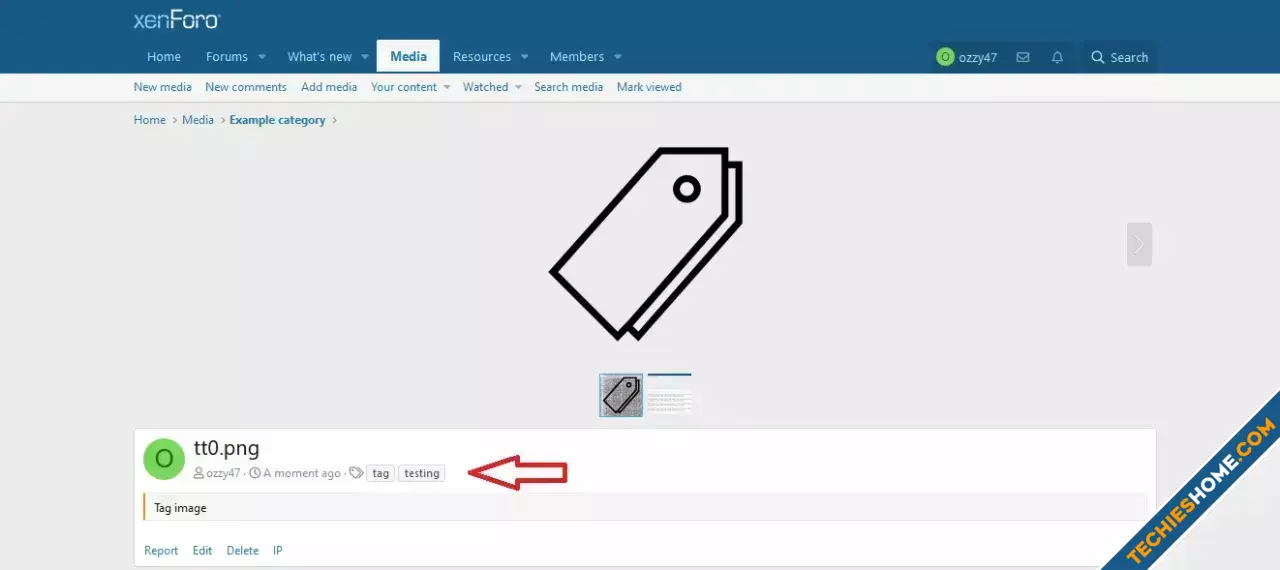Image resolution: width=1280 pixels, height=570 pixels.
Task: Open the alerts bell icon
Action: (x=1057, y=57)
